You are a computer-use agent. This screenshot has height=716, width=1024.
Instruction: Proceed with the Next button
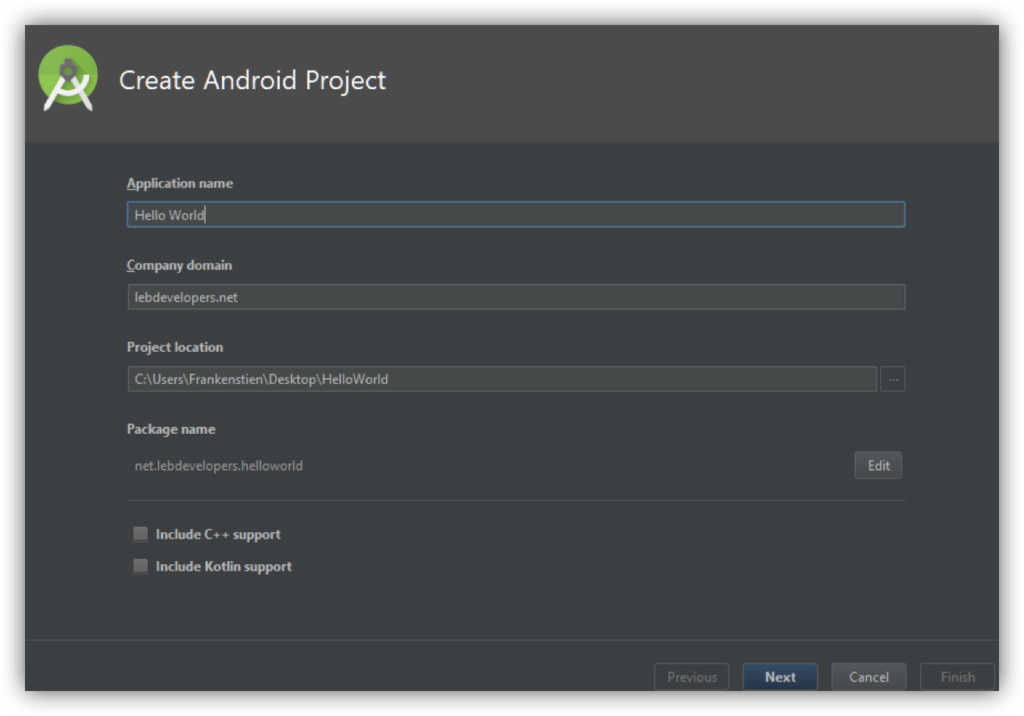780,677
